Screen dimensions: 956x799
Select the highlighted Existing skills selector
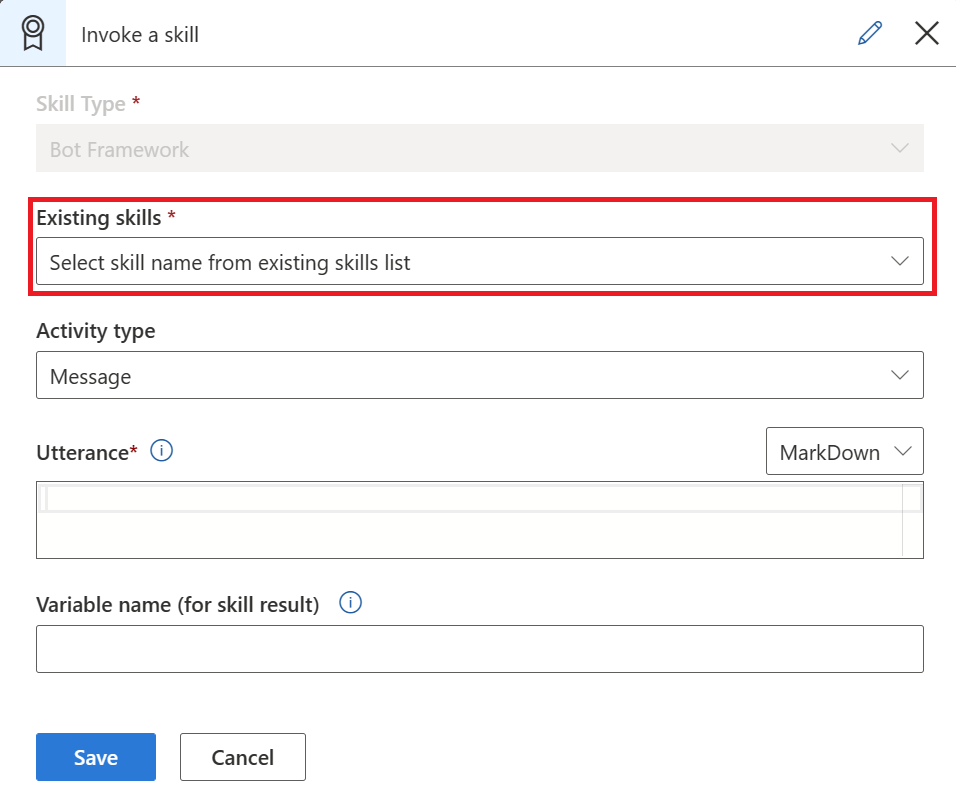pos(480,261)
